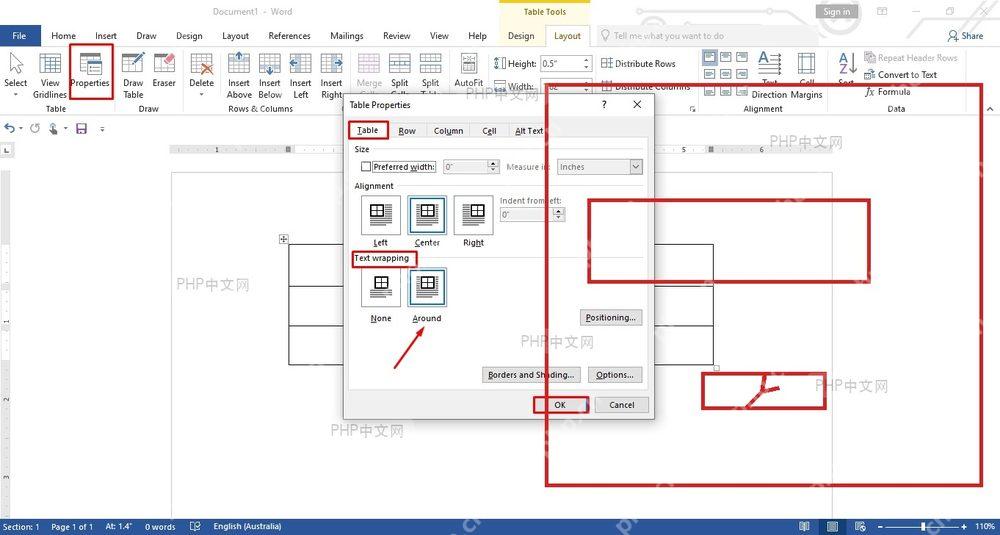Viewport: 1000px width, 535px height.
Task: Adjust the row Height stepper arrows
Action: 585,64
